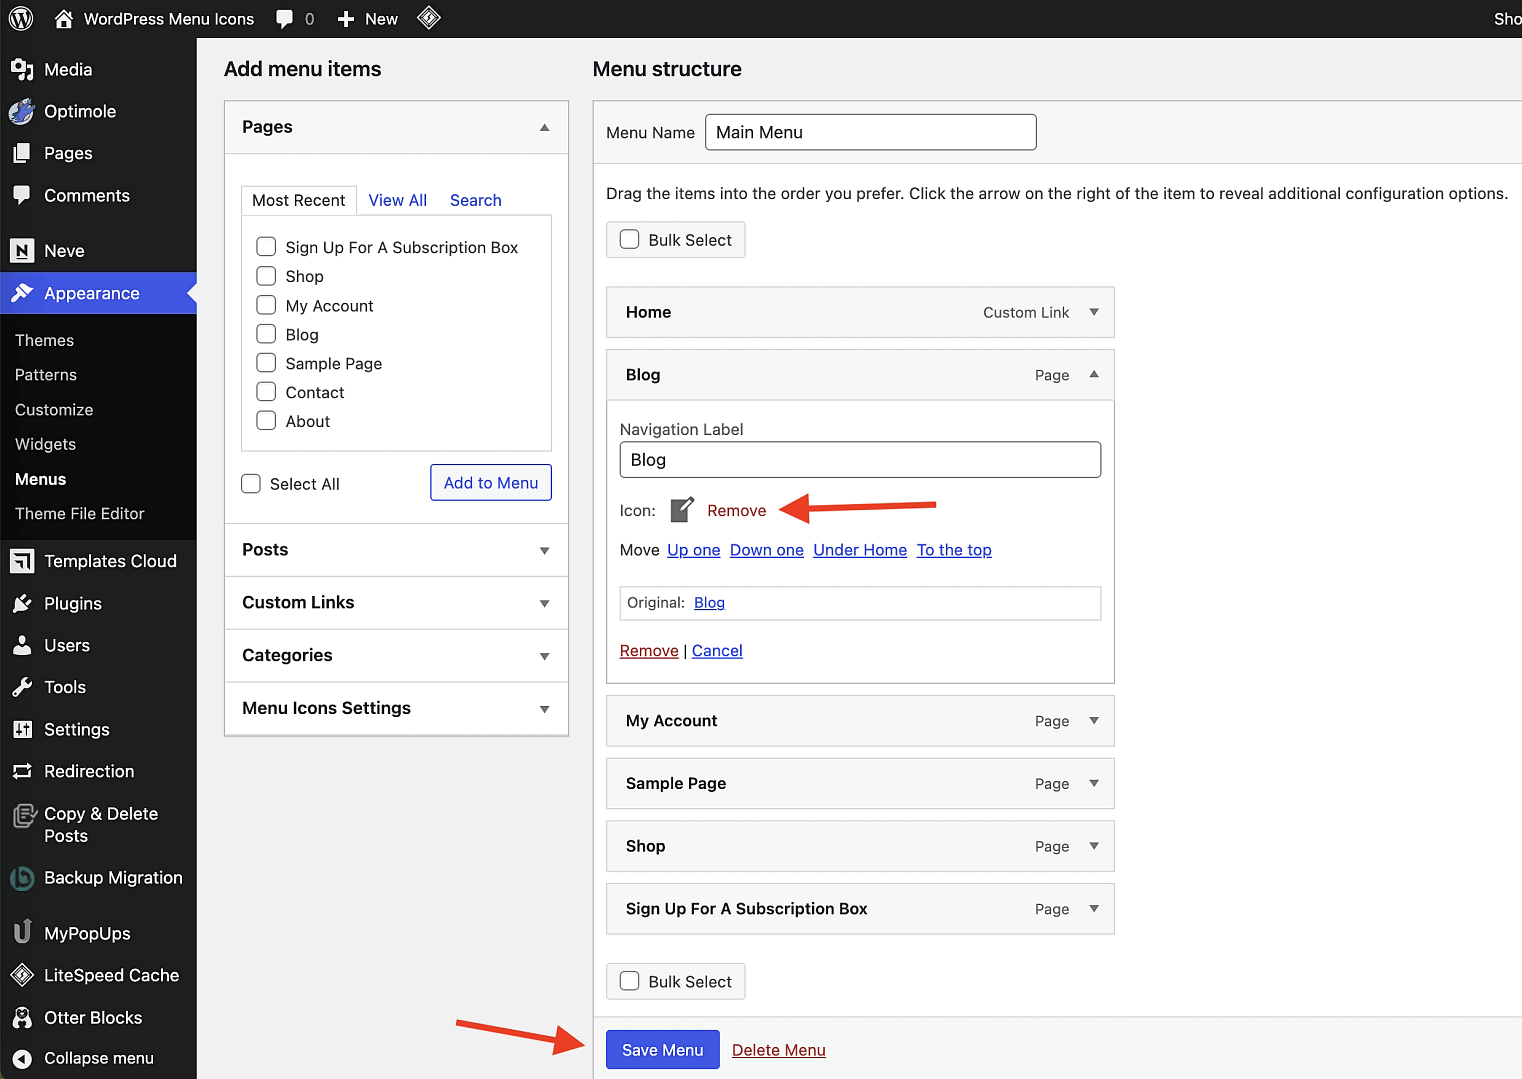Collapse the Blog menu item options
The image size is (1522, 1079).
tap(1094, 374)
